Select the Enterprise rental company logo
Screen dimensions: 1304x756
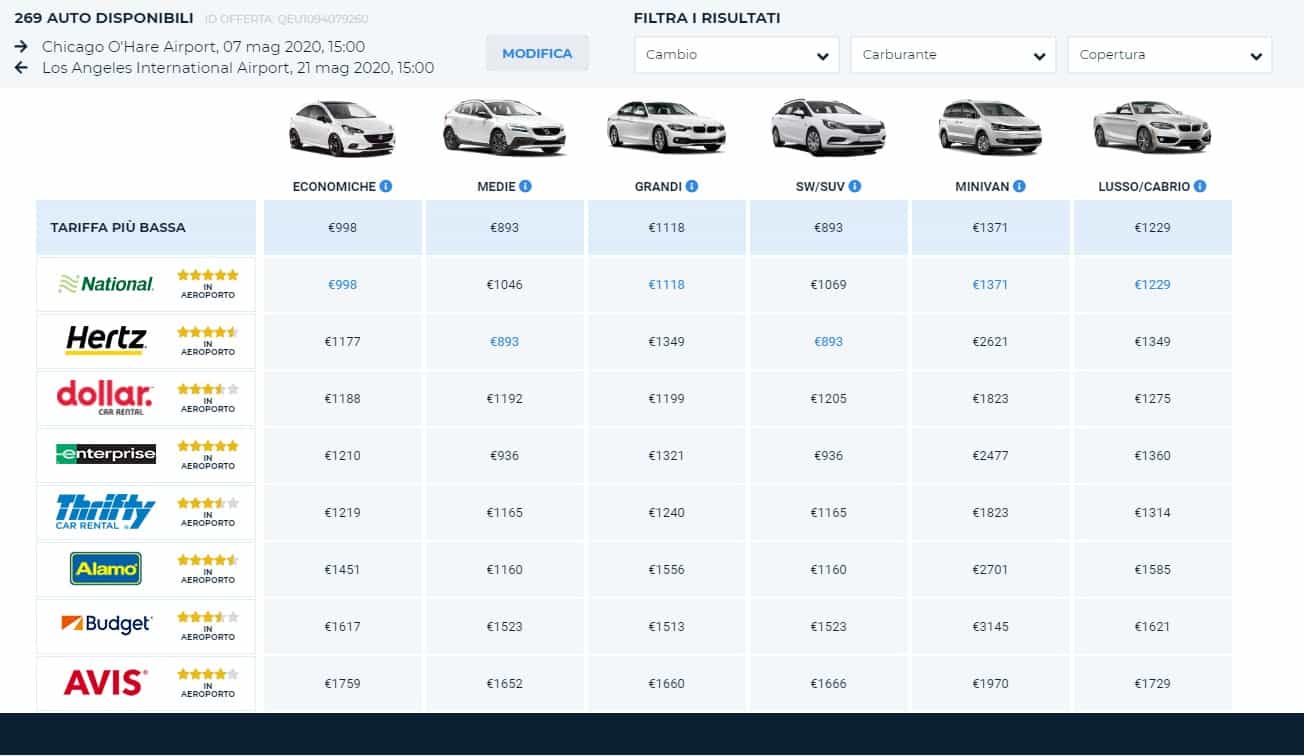point(106,455)
